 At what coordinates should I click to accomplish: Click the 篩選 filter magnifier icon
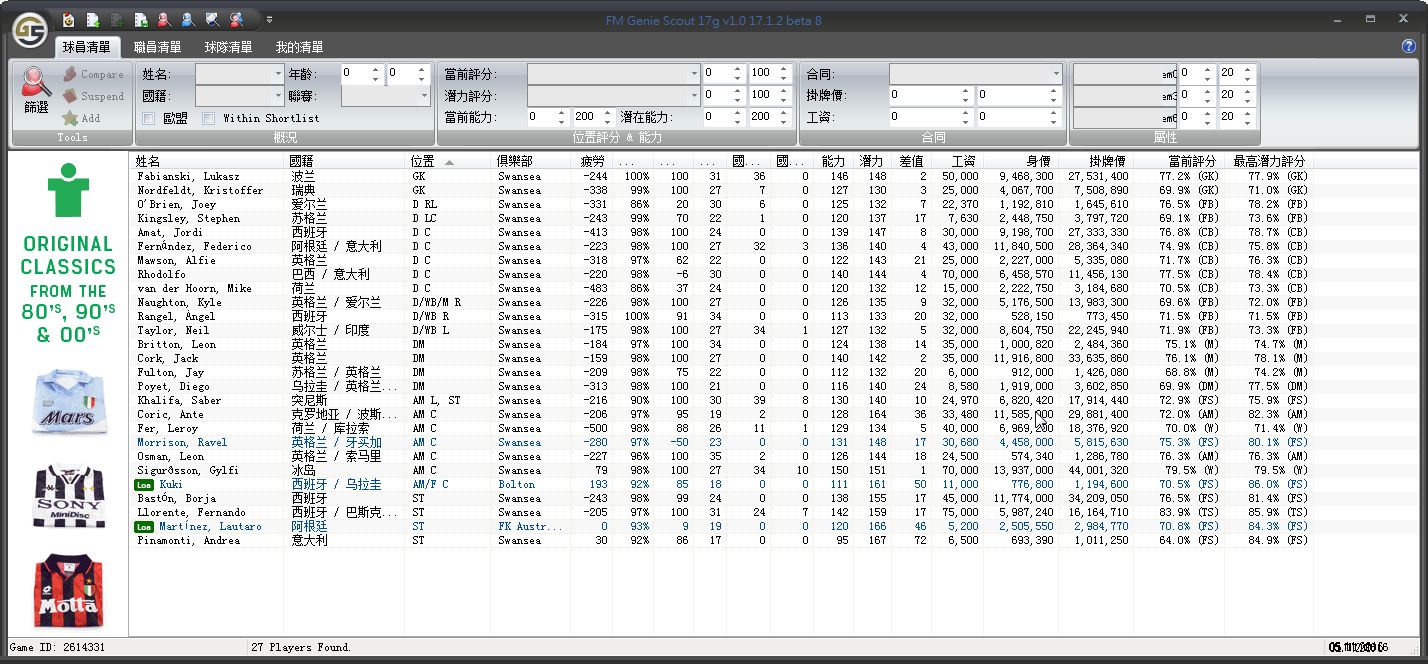pos(36,88)
